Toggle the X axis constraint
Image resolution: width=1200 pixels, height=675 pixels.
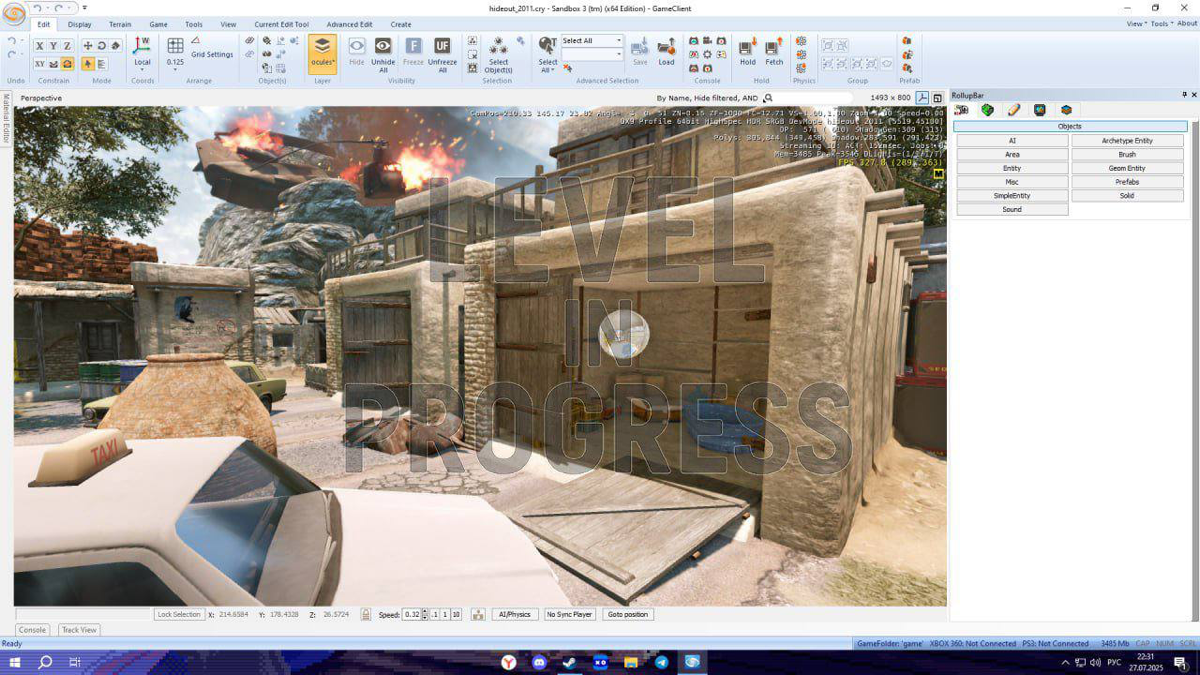point(39,46)
